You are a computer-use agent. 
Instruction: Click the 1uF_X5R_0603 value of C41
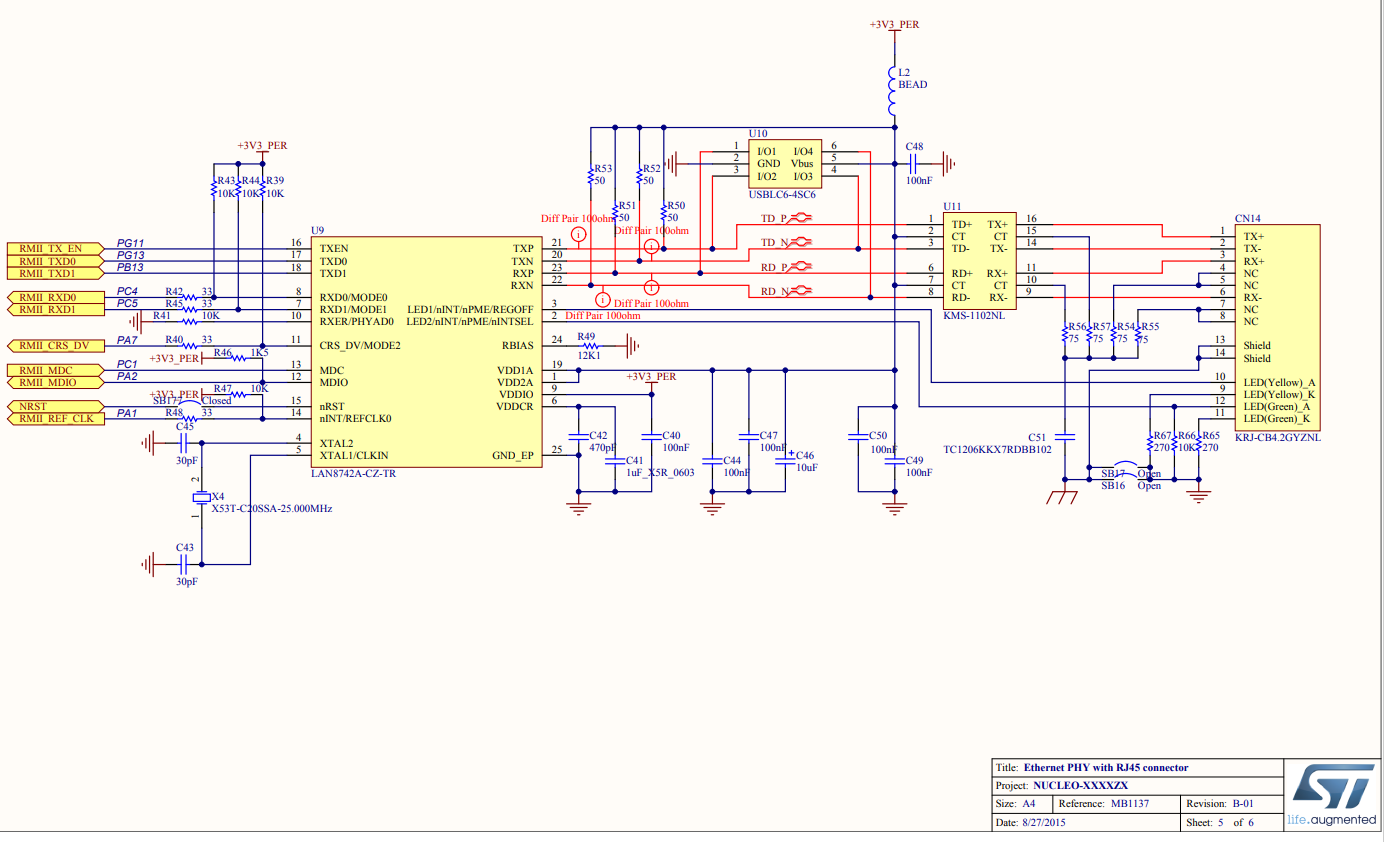660,472
